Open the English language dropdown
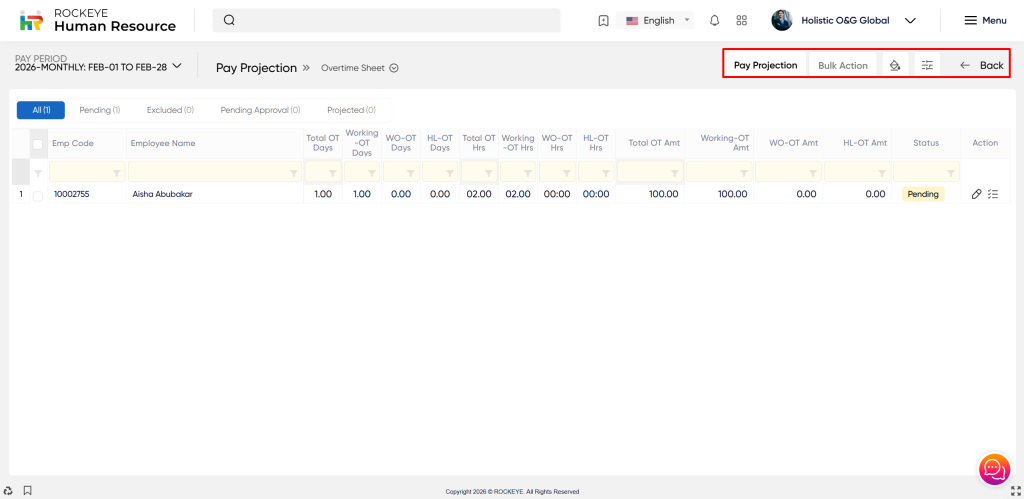 coord(657,20)
